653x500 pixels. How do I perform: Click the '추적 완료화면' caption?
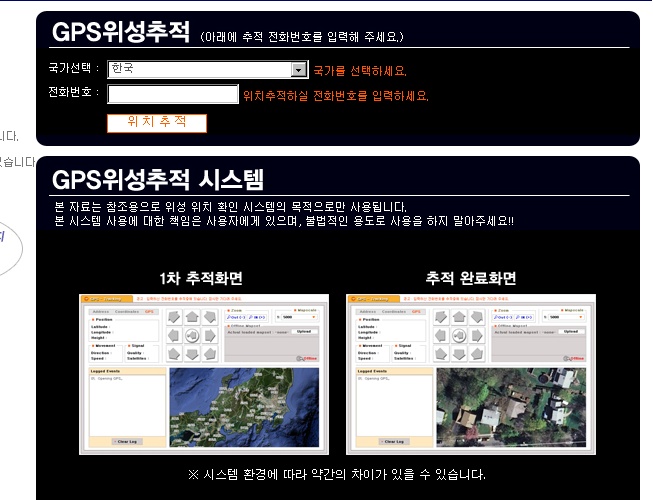[471, 278]
